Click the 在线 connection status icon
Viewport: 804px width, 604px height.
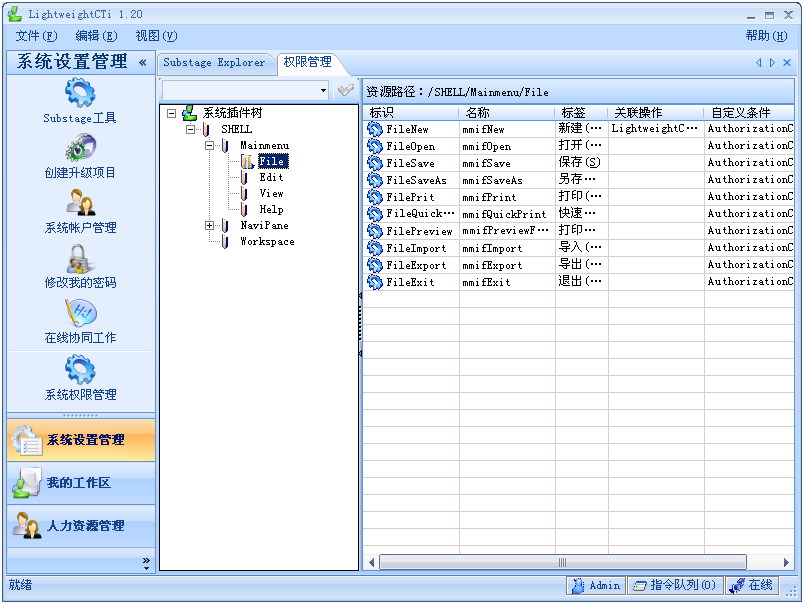tap(737, 586)
